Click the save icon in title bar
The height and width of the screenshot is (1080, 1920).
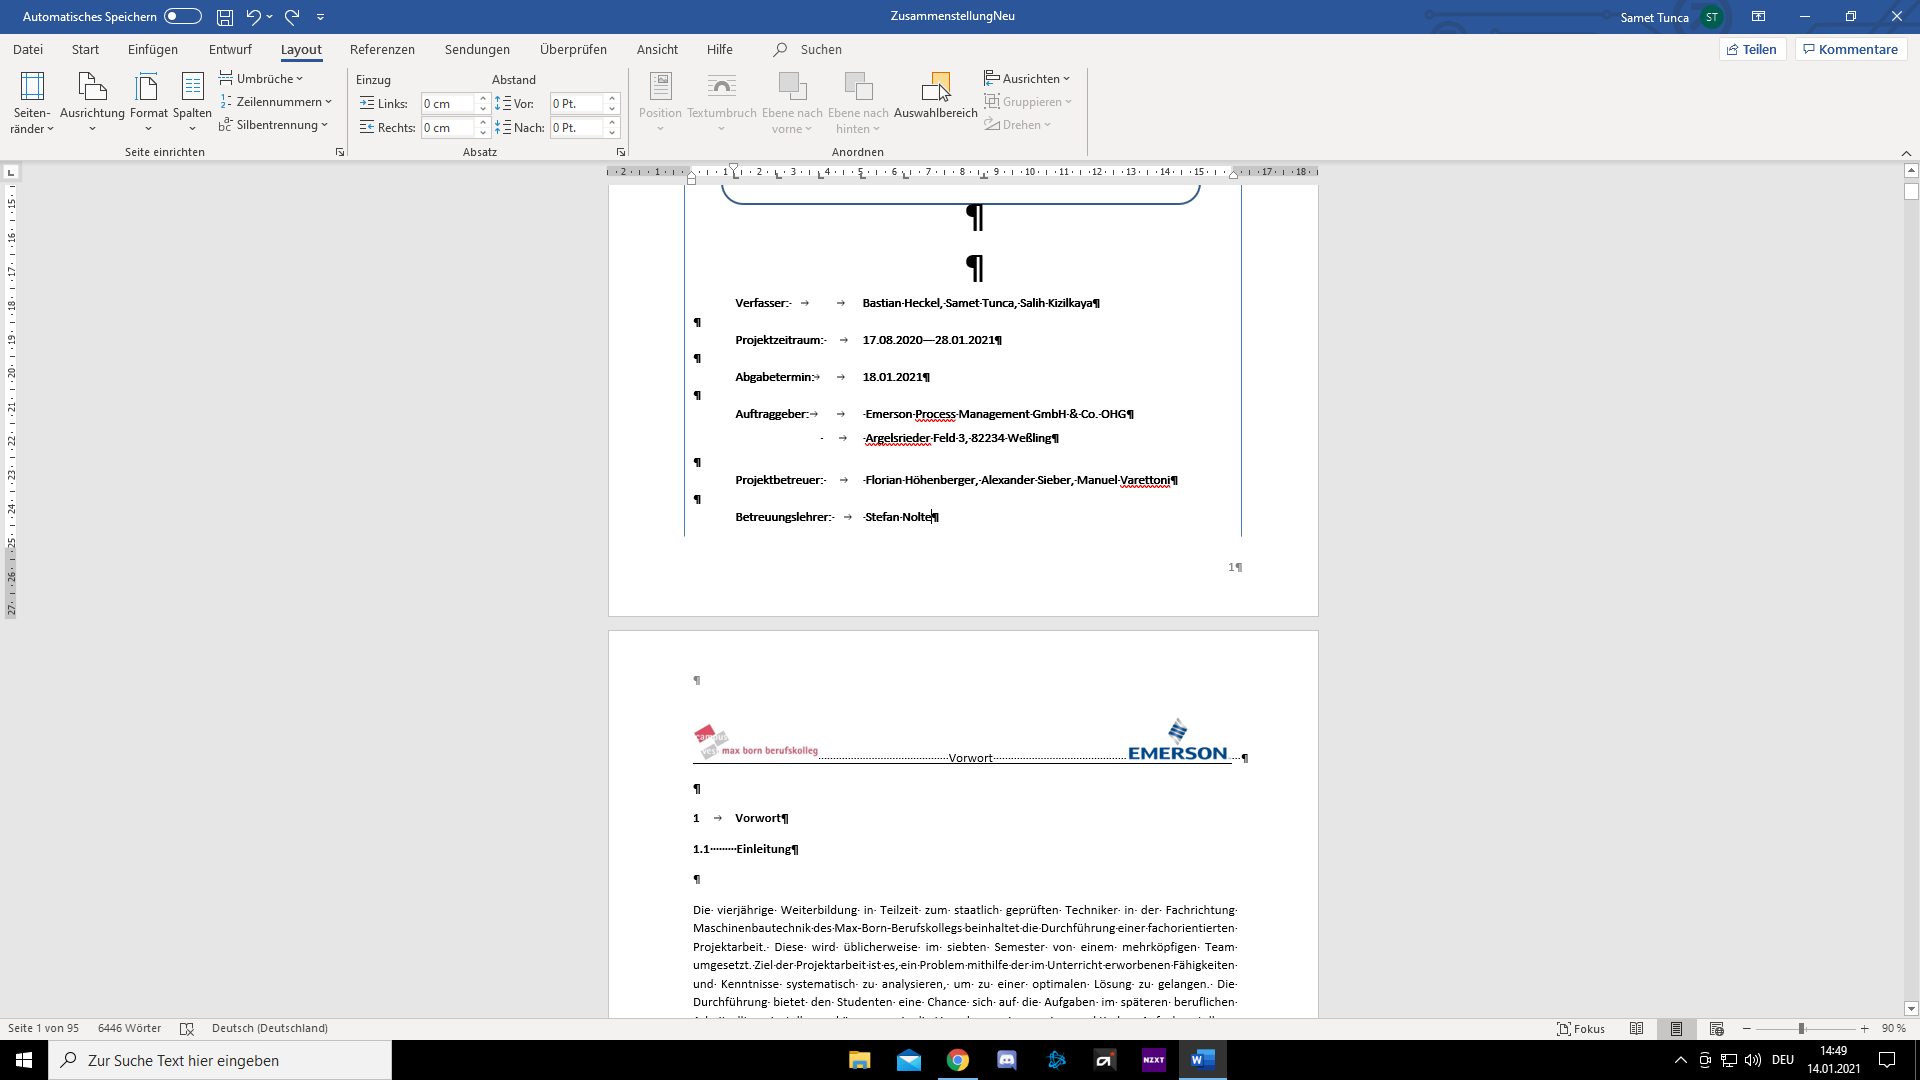(x=225, y=17)
